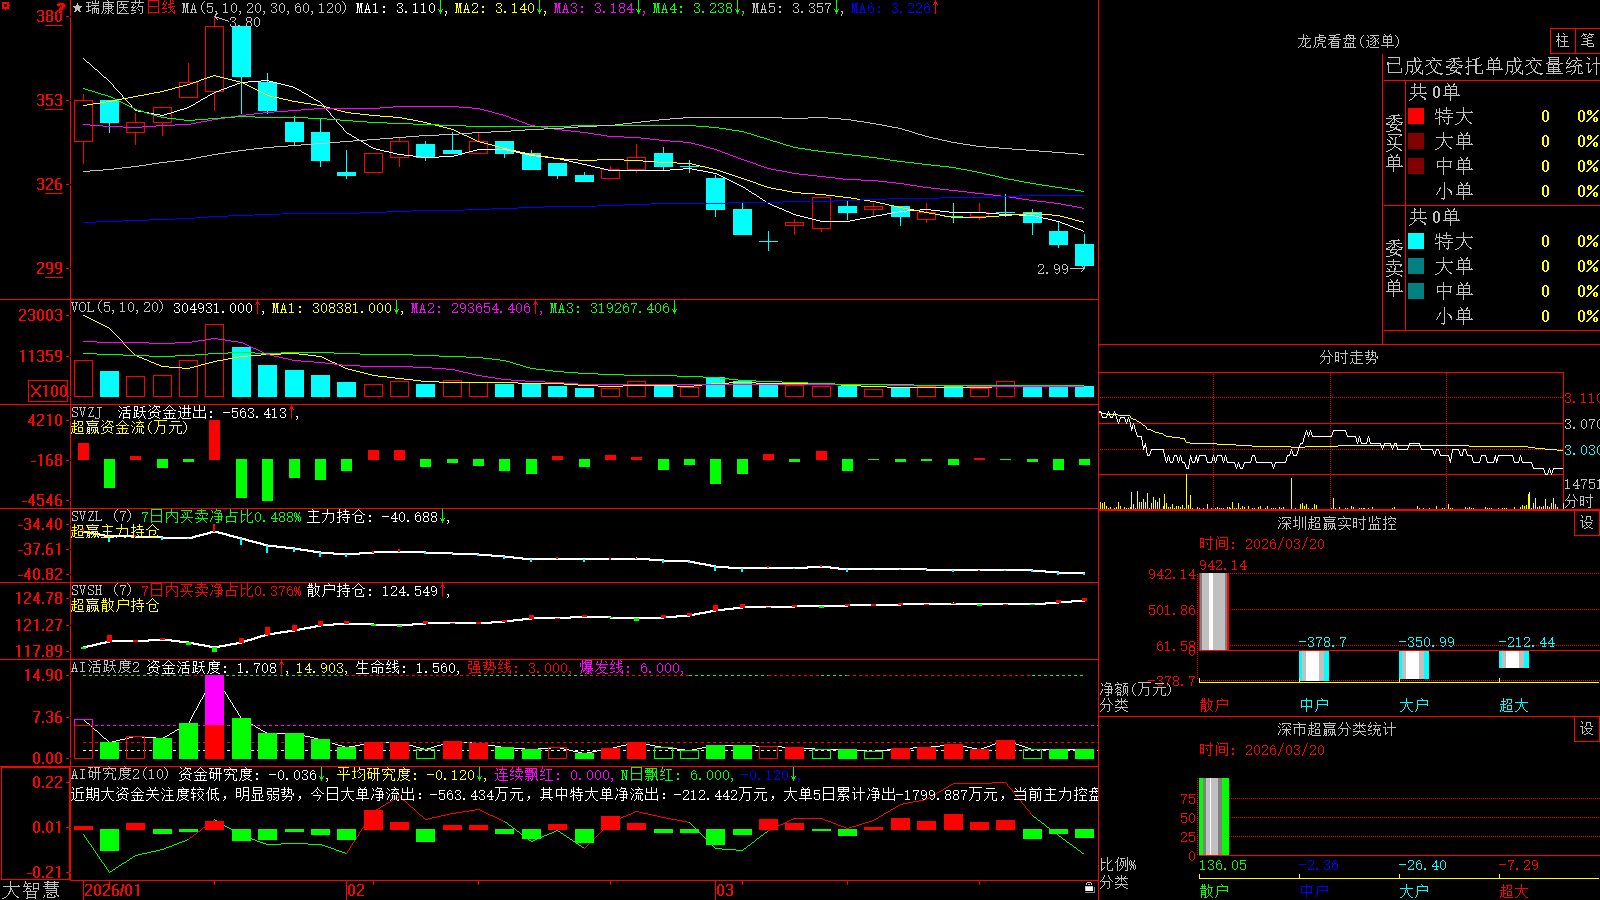This screenshot has width=1600, height=900.
Task: Click the bright red 特大 buy-order swatch
Action: 1416,116
